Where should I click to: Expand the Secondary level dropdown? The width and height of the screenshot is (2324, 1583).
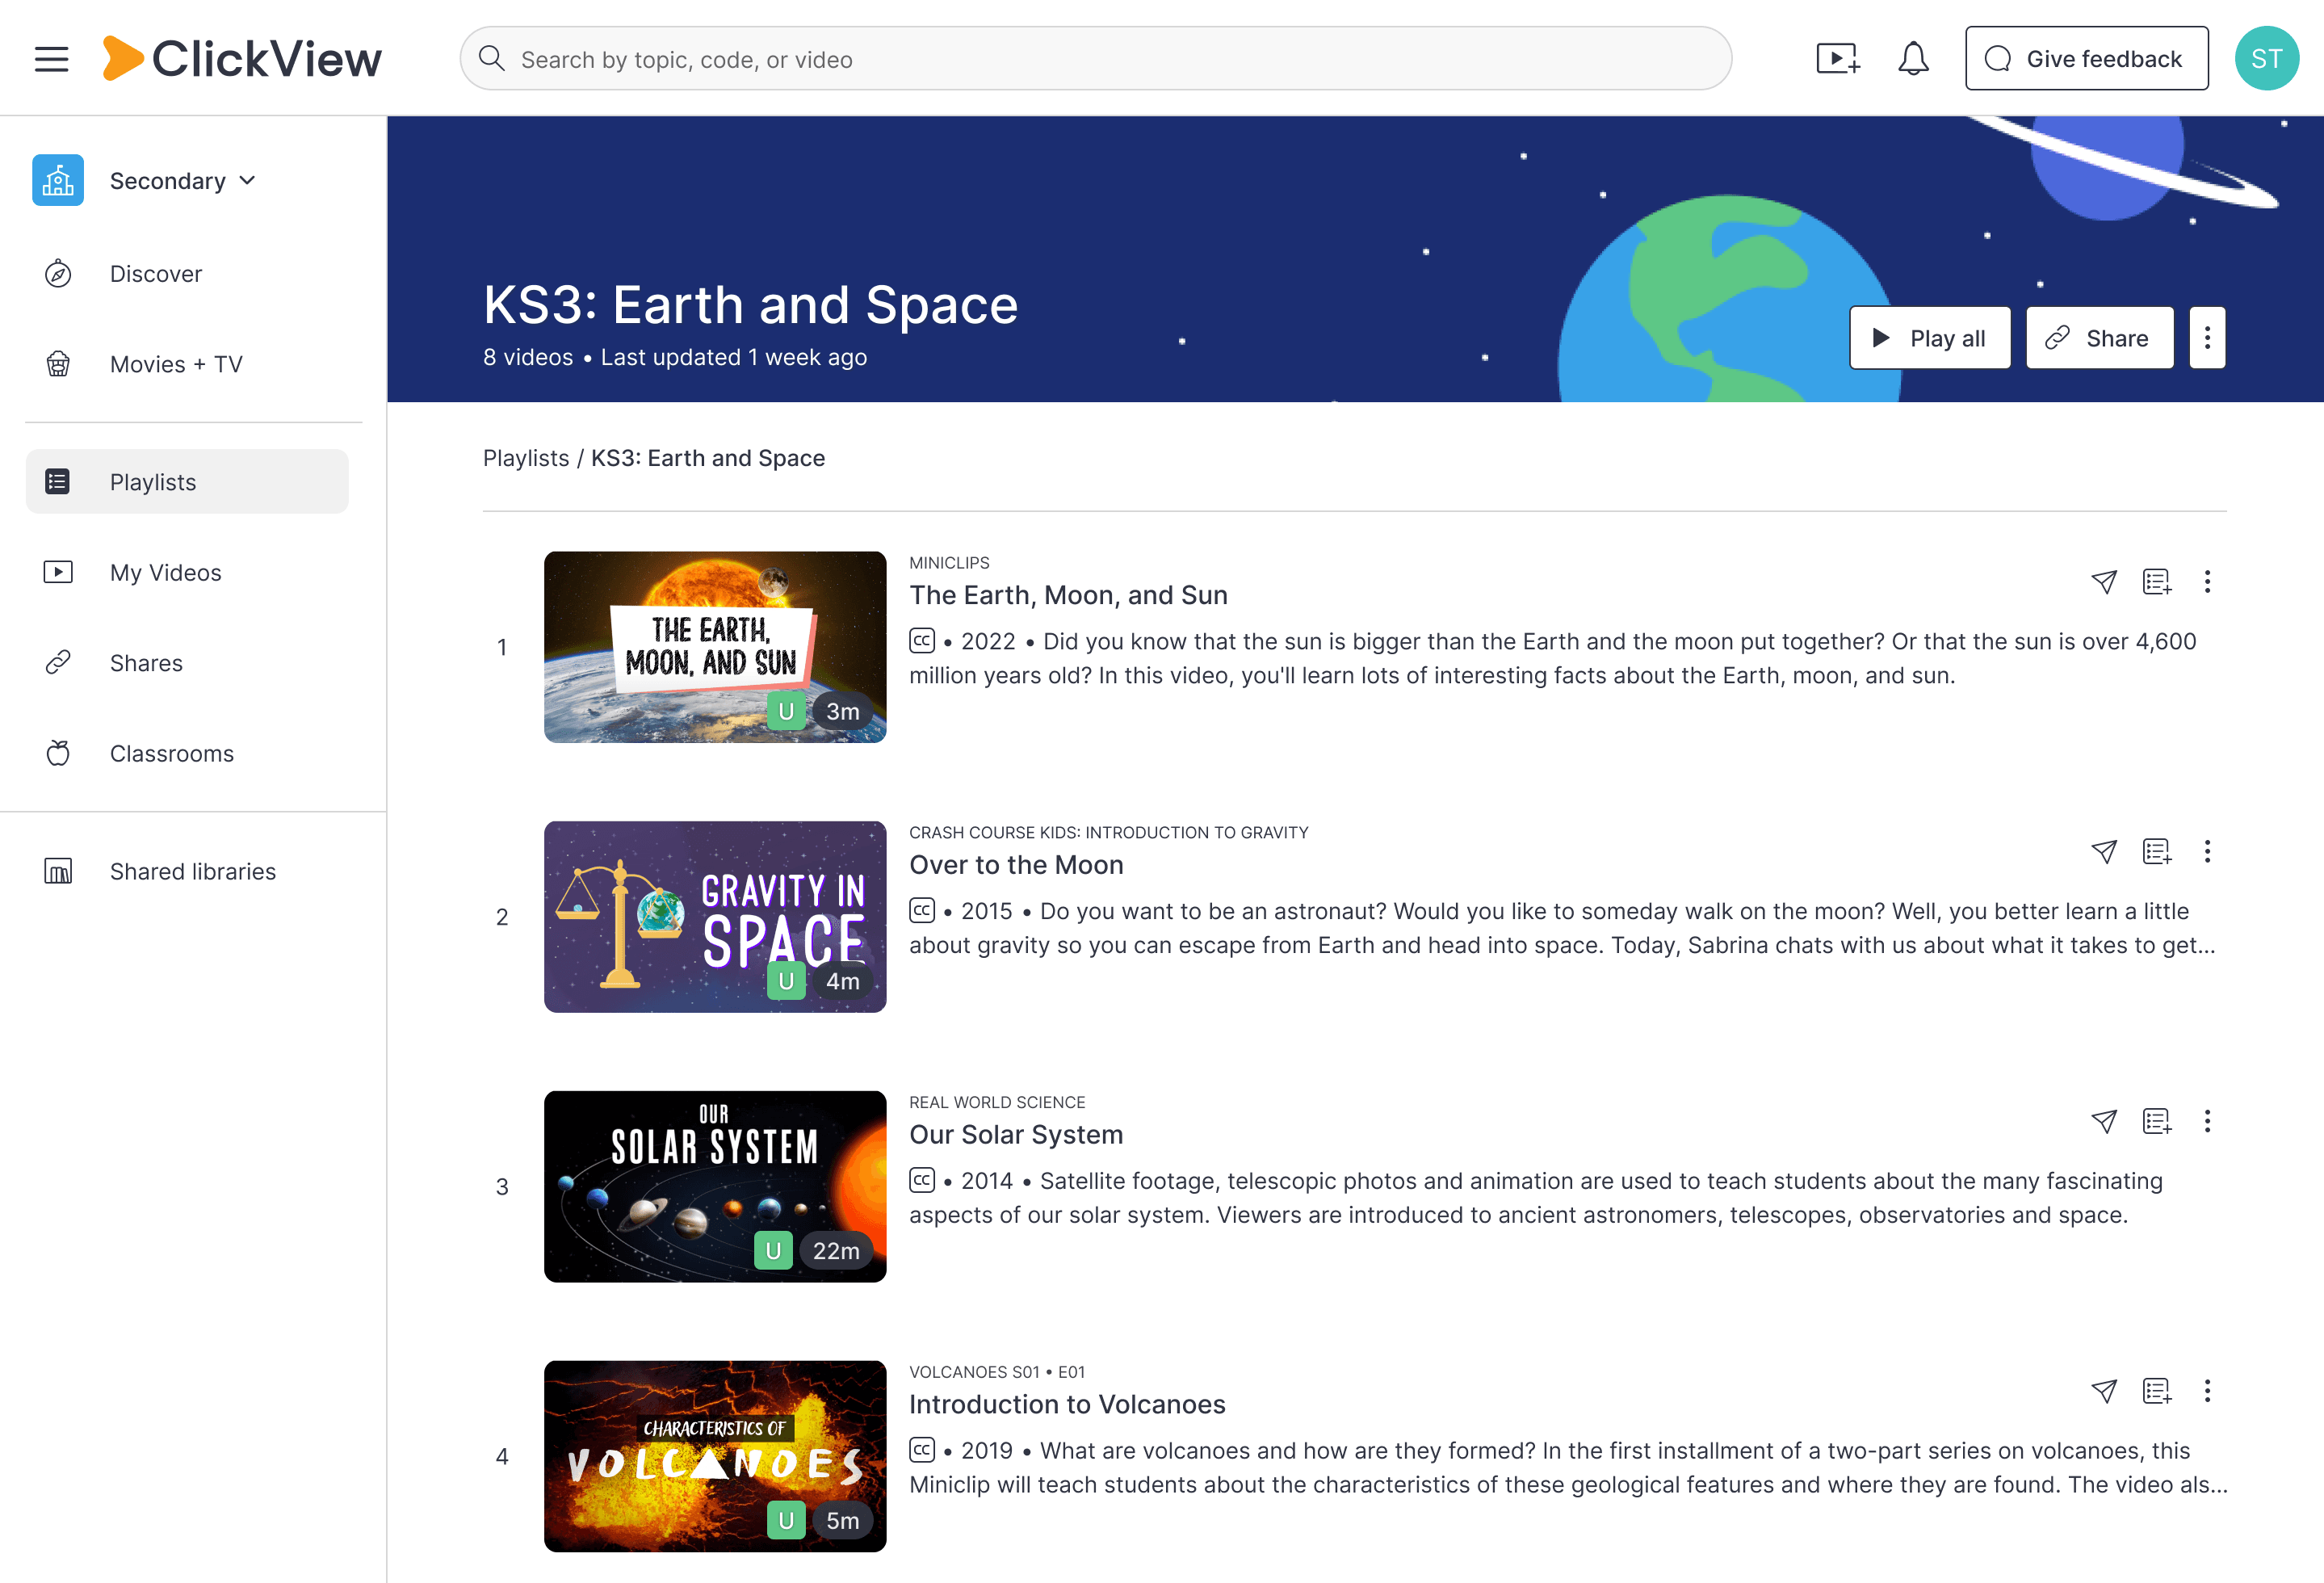coord(183,181)
